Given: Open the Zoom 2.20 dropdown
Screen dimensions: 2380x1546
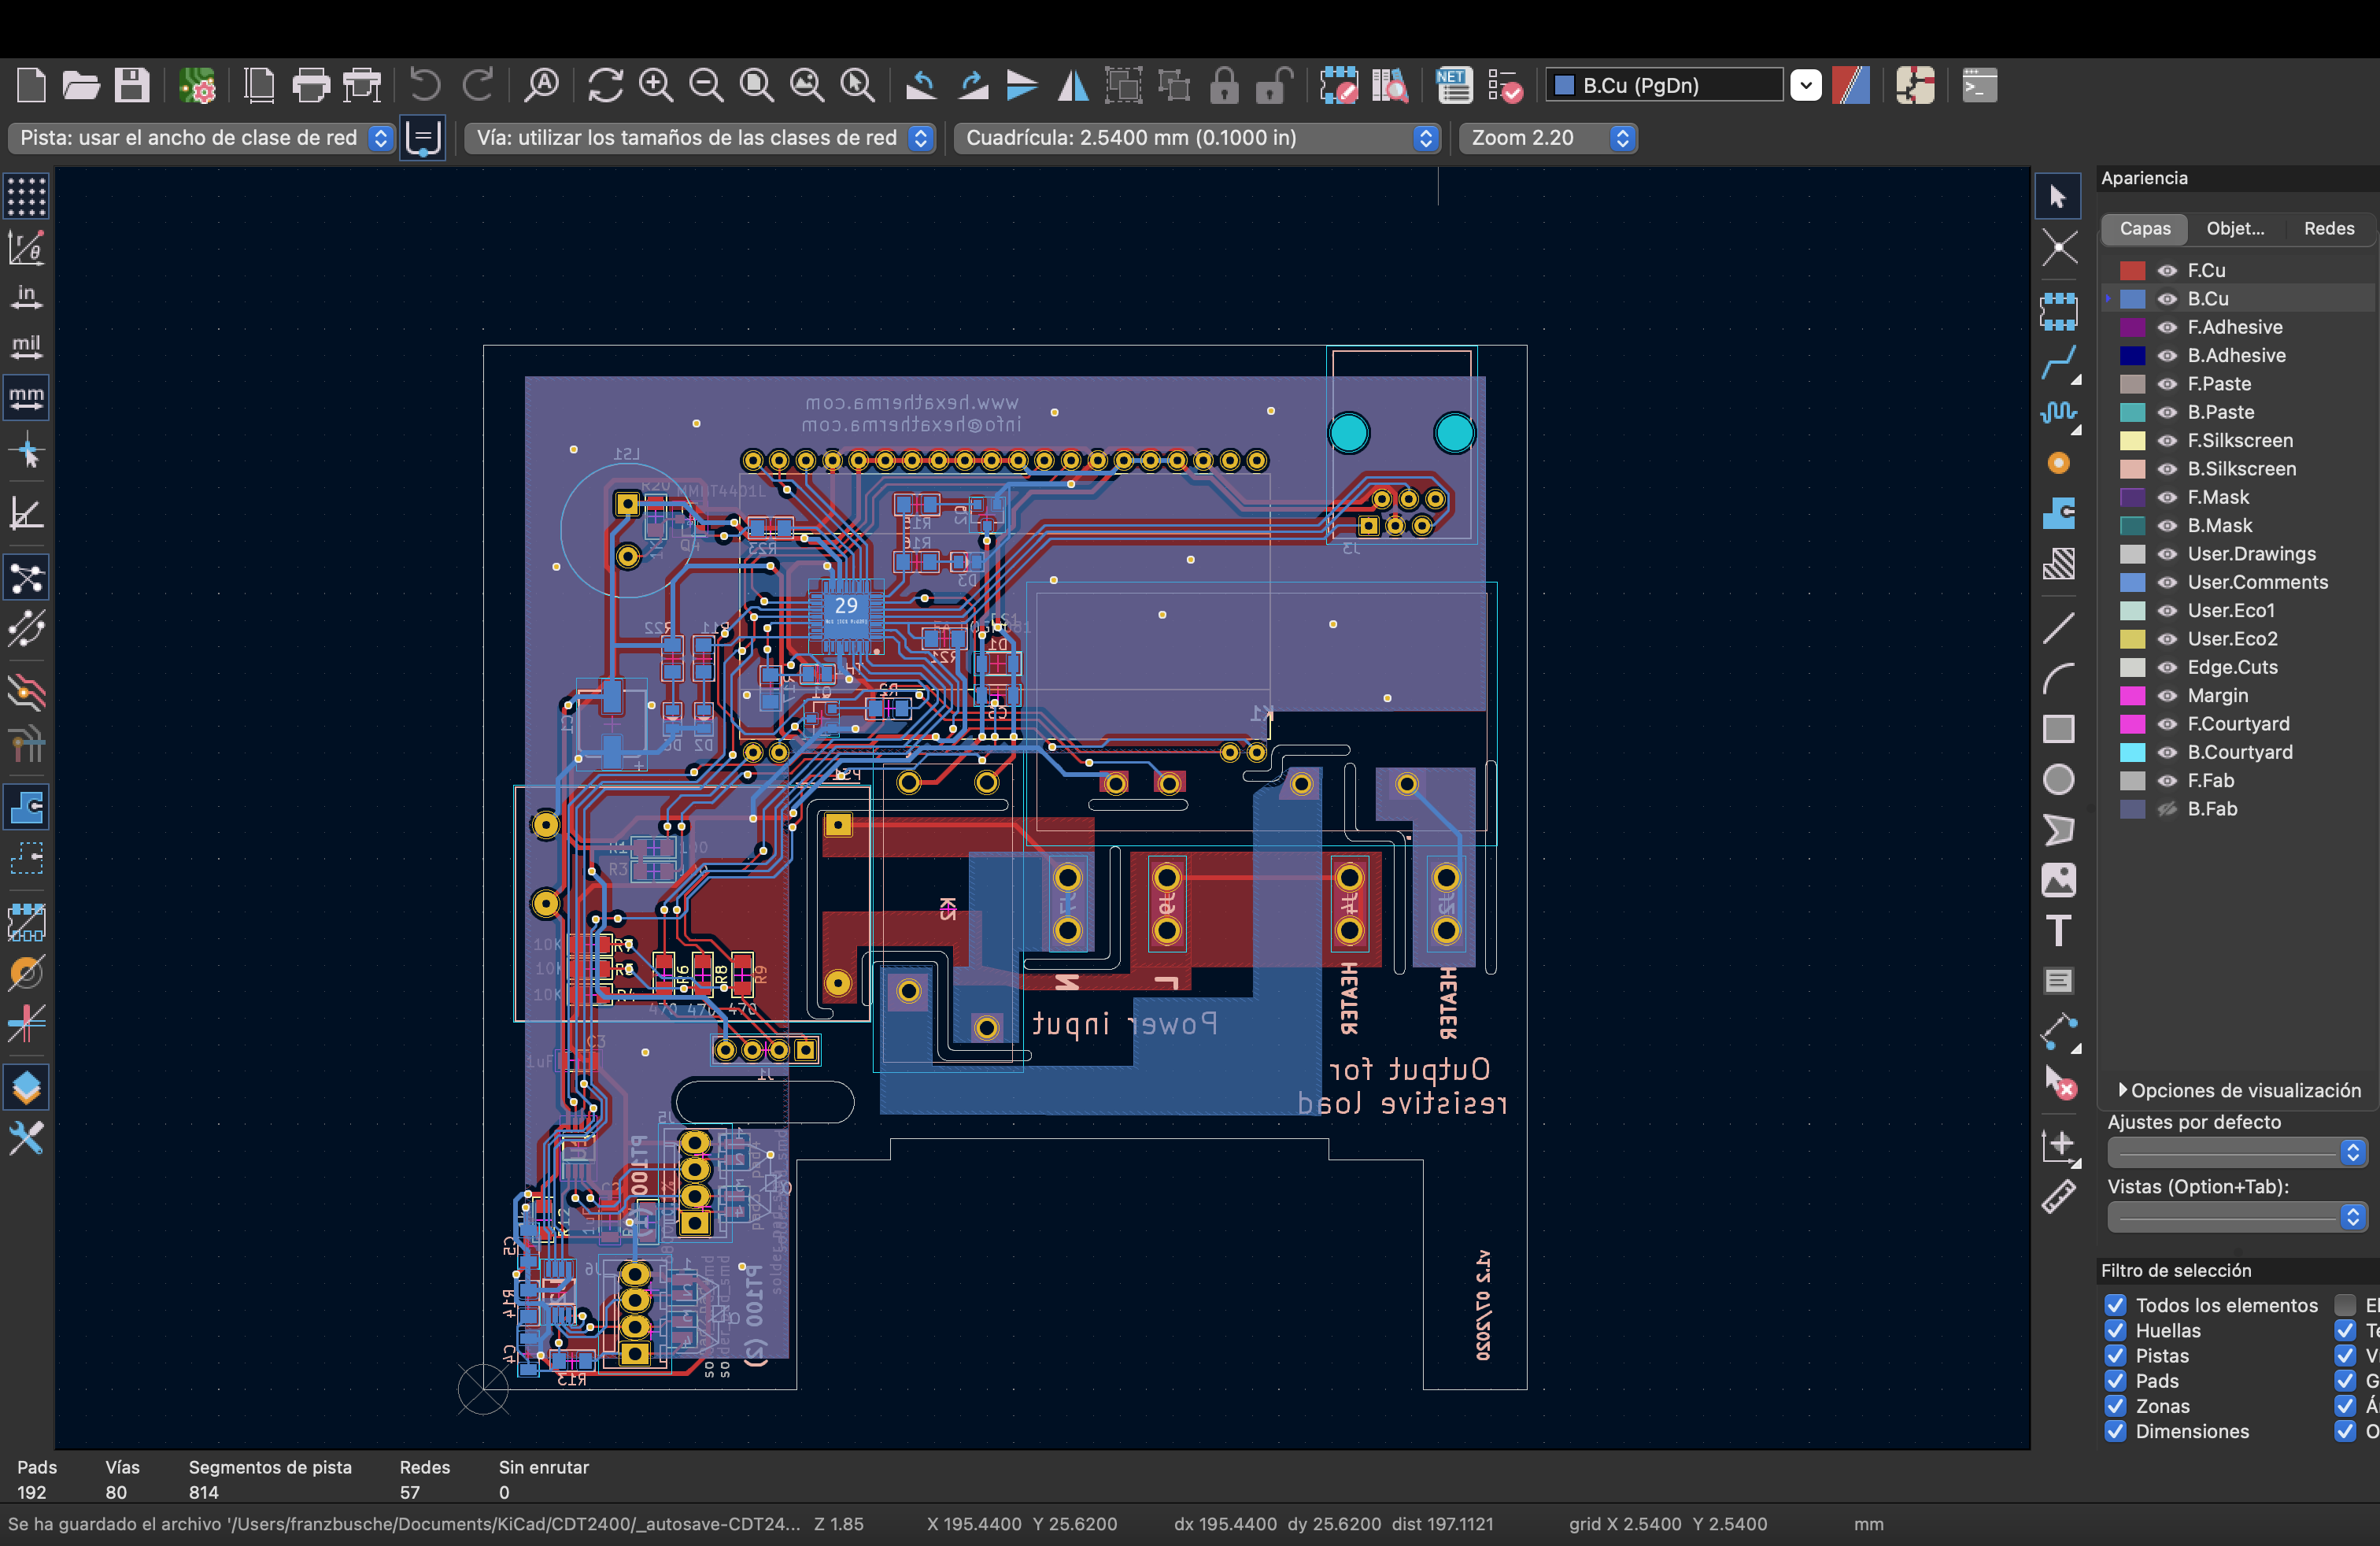Looking at the screenshot, I should 1622,138.
